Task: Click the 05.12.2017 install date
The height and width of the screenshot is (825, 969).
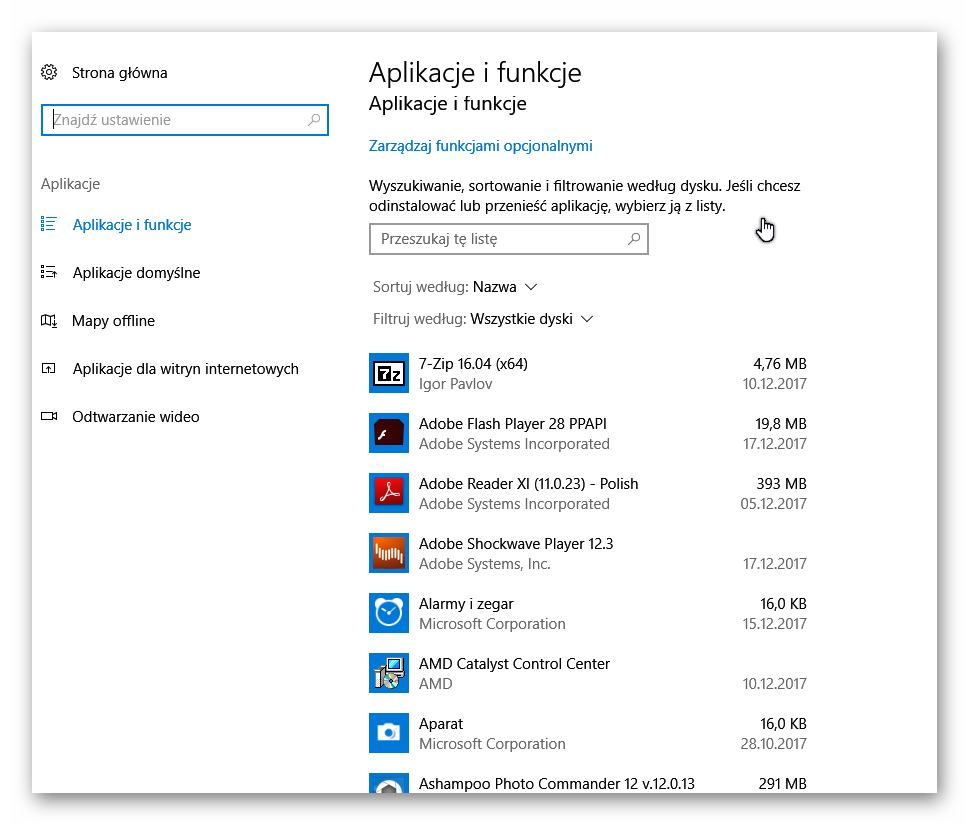Action: (774, 504)
